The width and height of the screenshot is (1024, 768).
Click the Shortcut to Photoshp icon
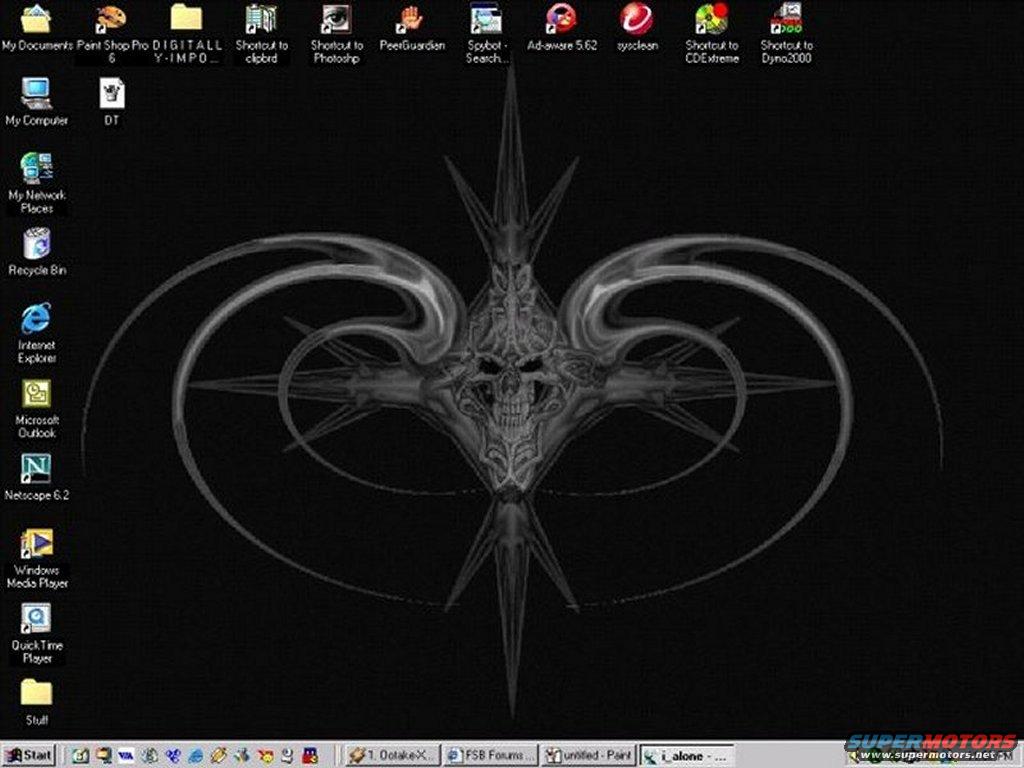click(x=336, y=19)
